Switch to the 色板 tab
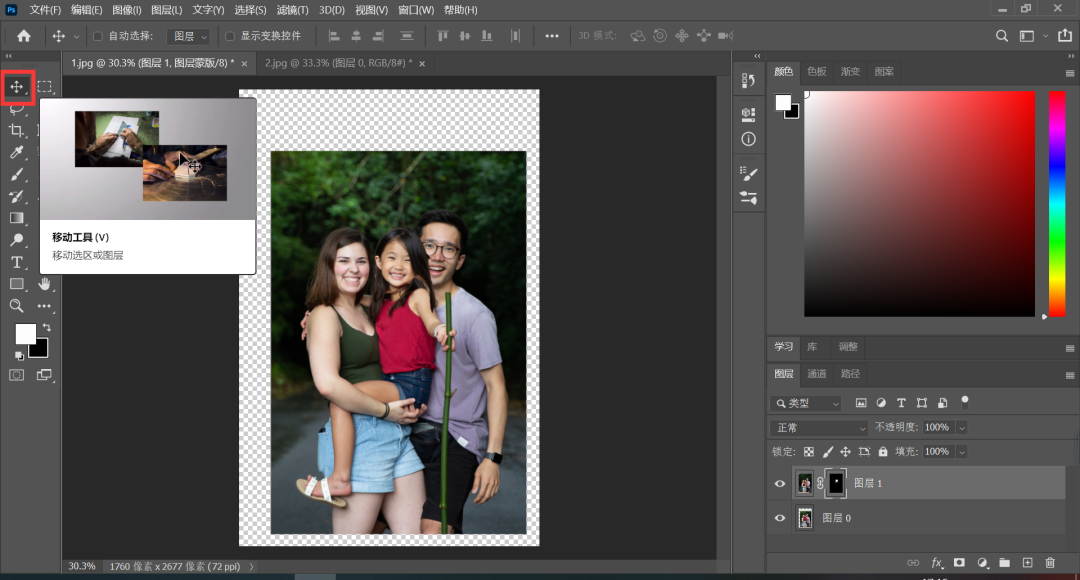This screenshot has height=580, width=1080. click(816, 72)
